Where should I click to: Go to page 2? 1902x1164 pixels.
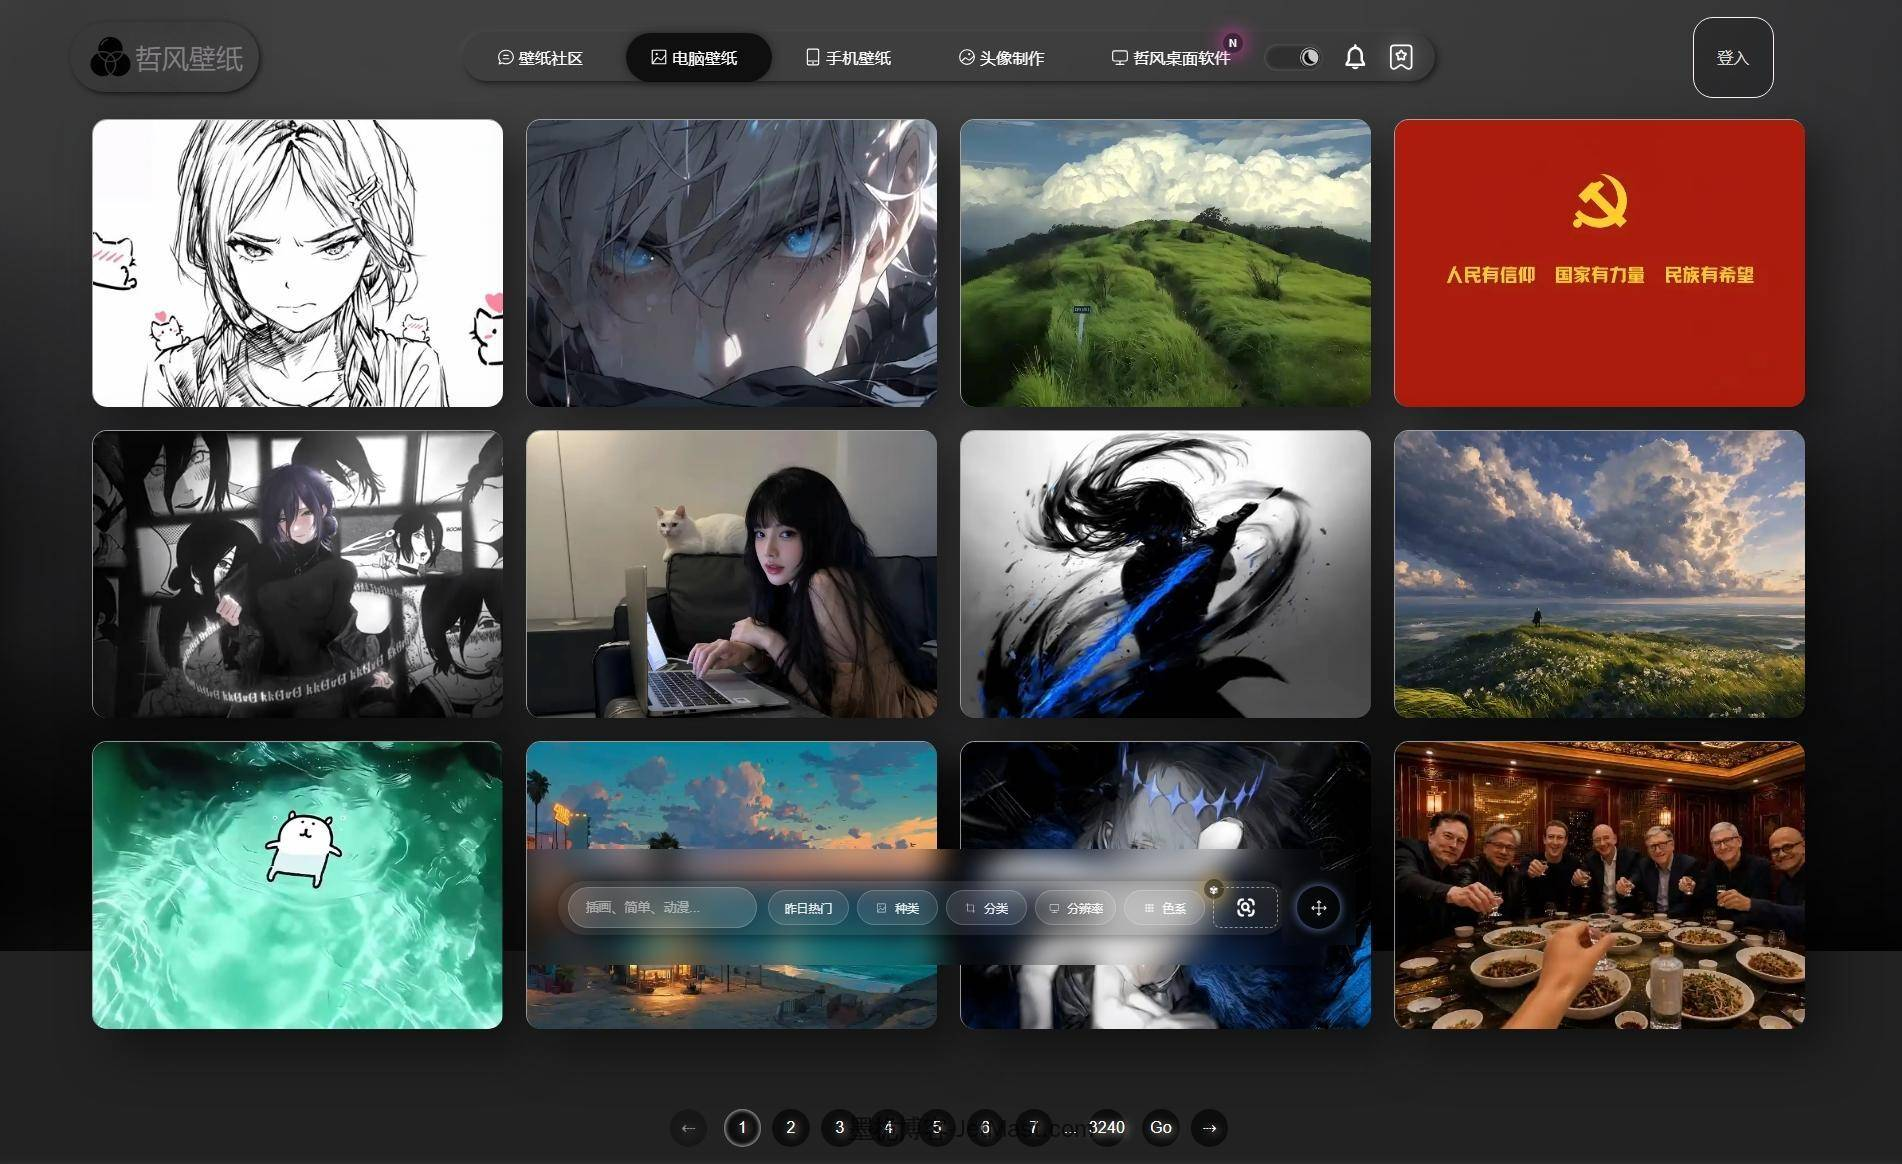[x=791, y=1128]
